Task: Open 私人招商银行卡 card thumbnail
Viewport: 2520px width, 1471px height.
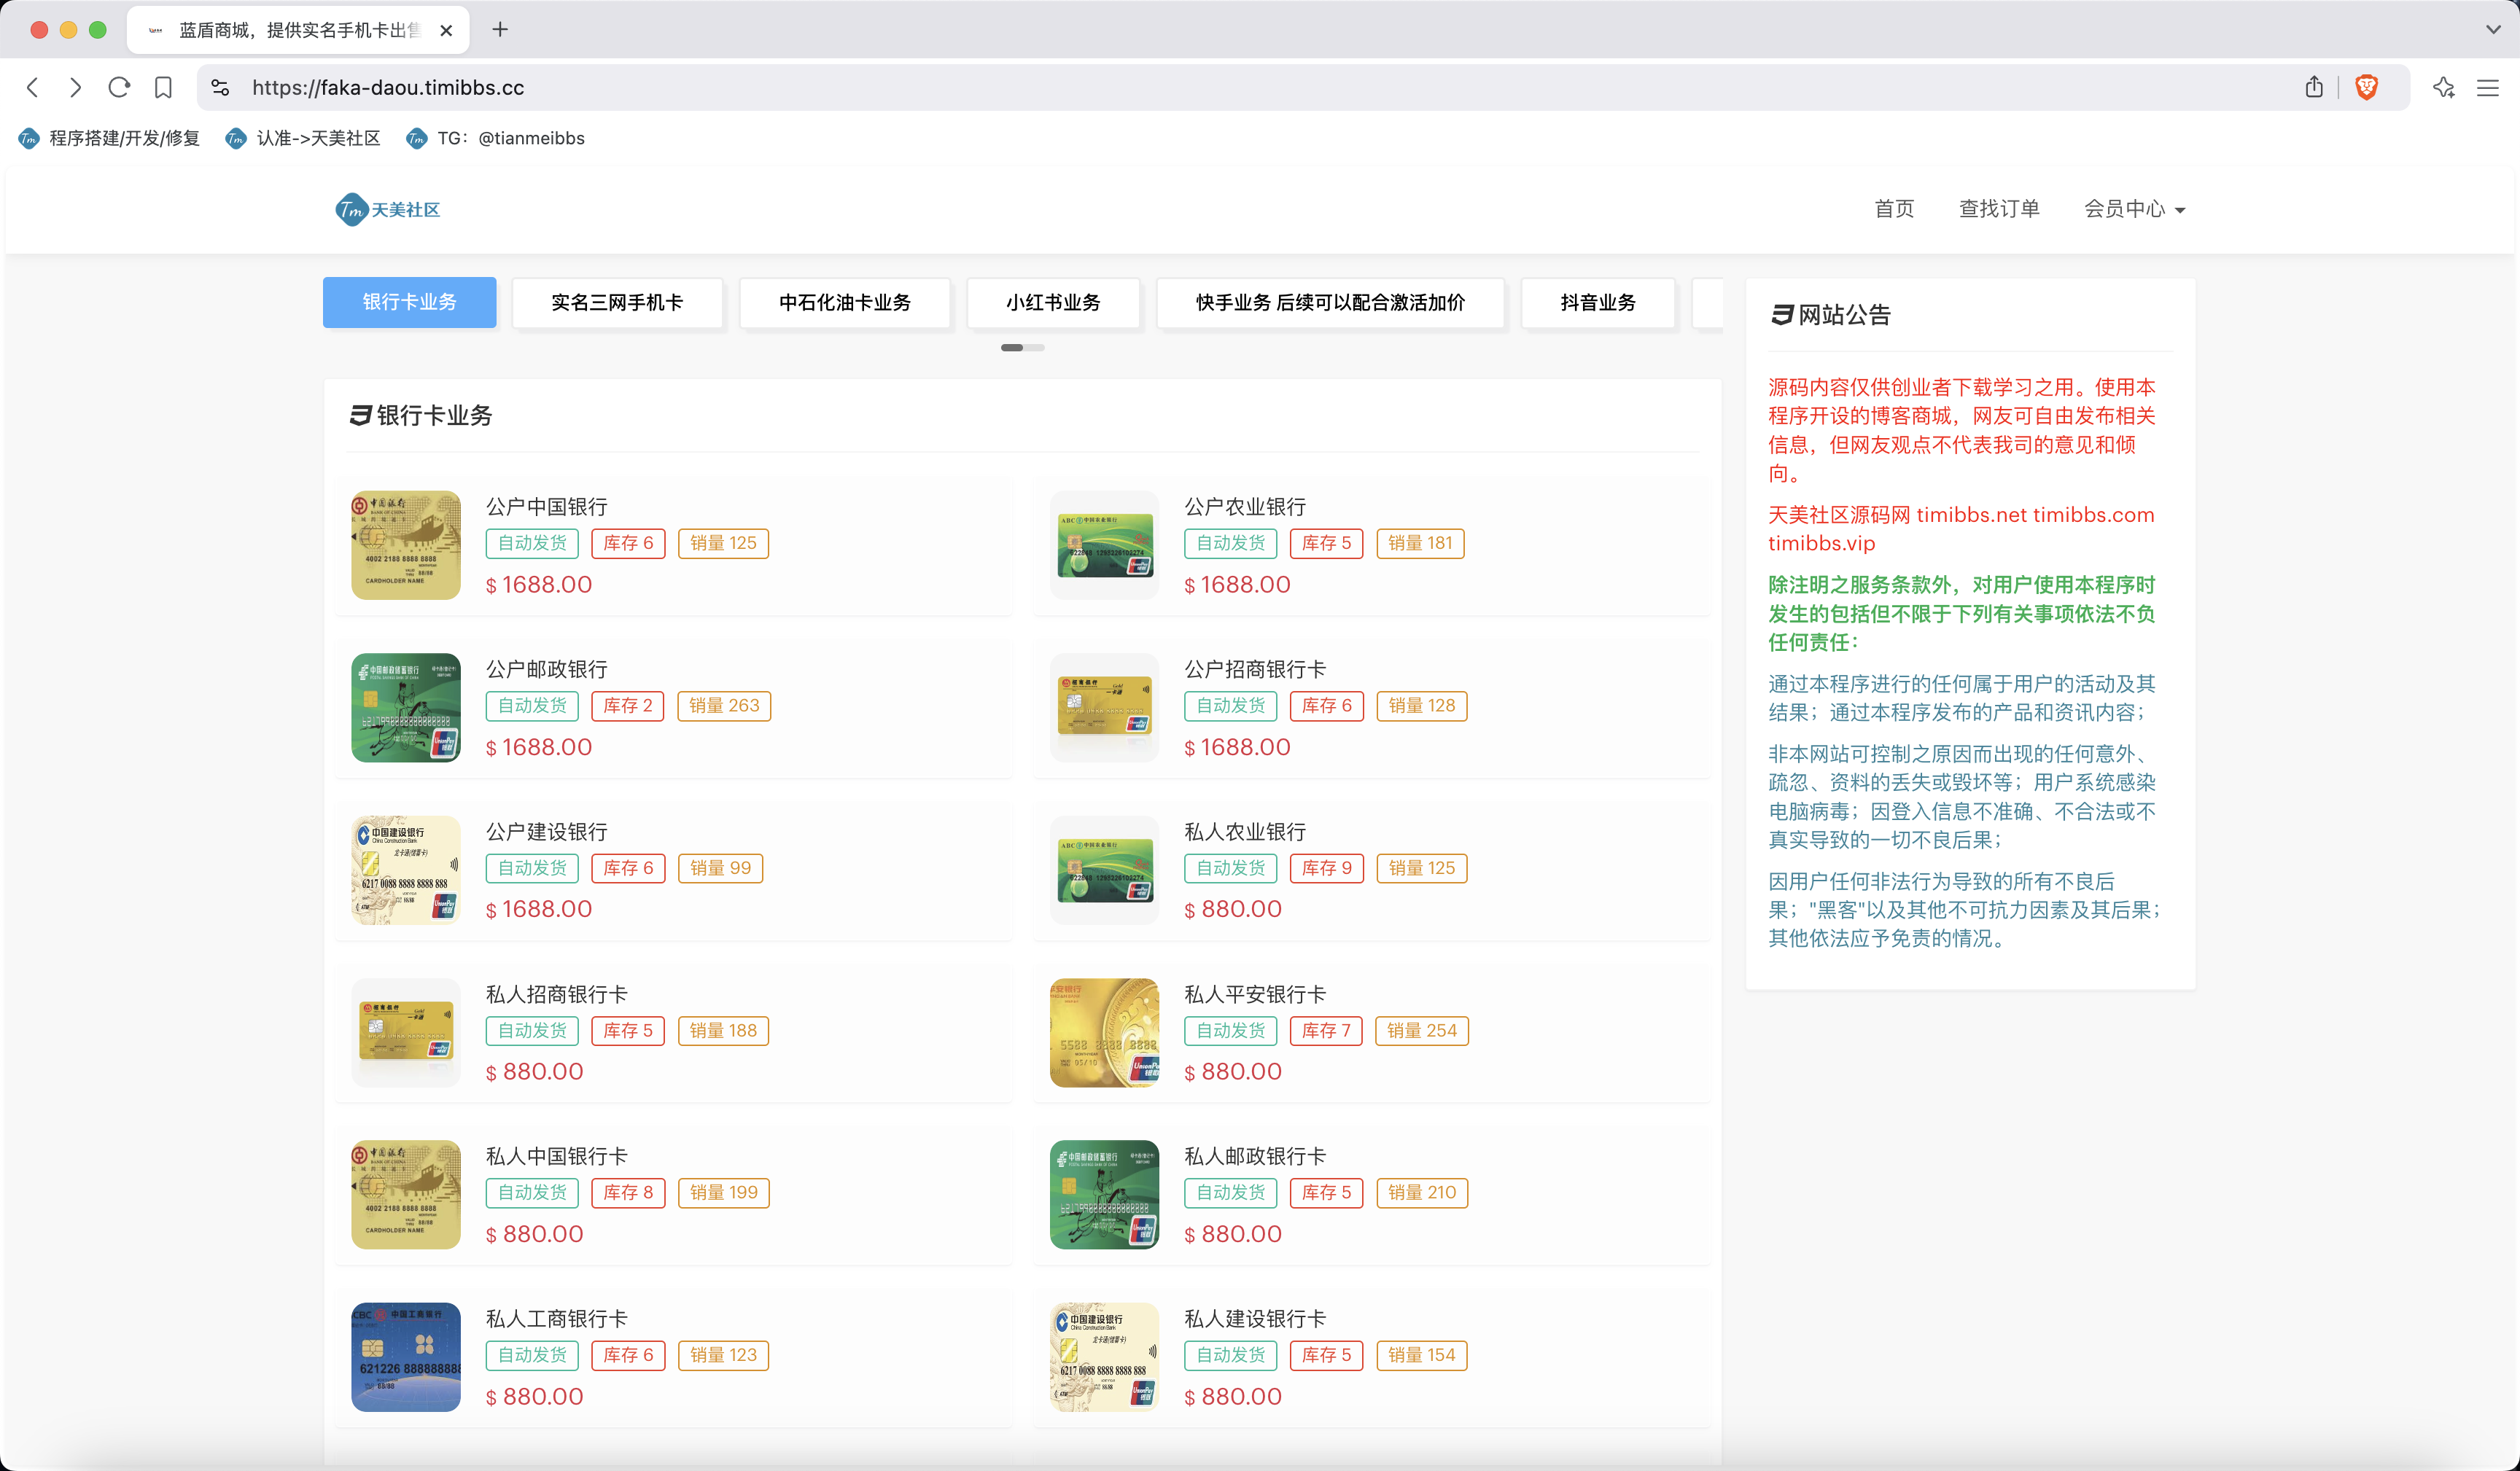Action: pos(405,1032)
